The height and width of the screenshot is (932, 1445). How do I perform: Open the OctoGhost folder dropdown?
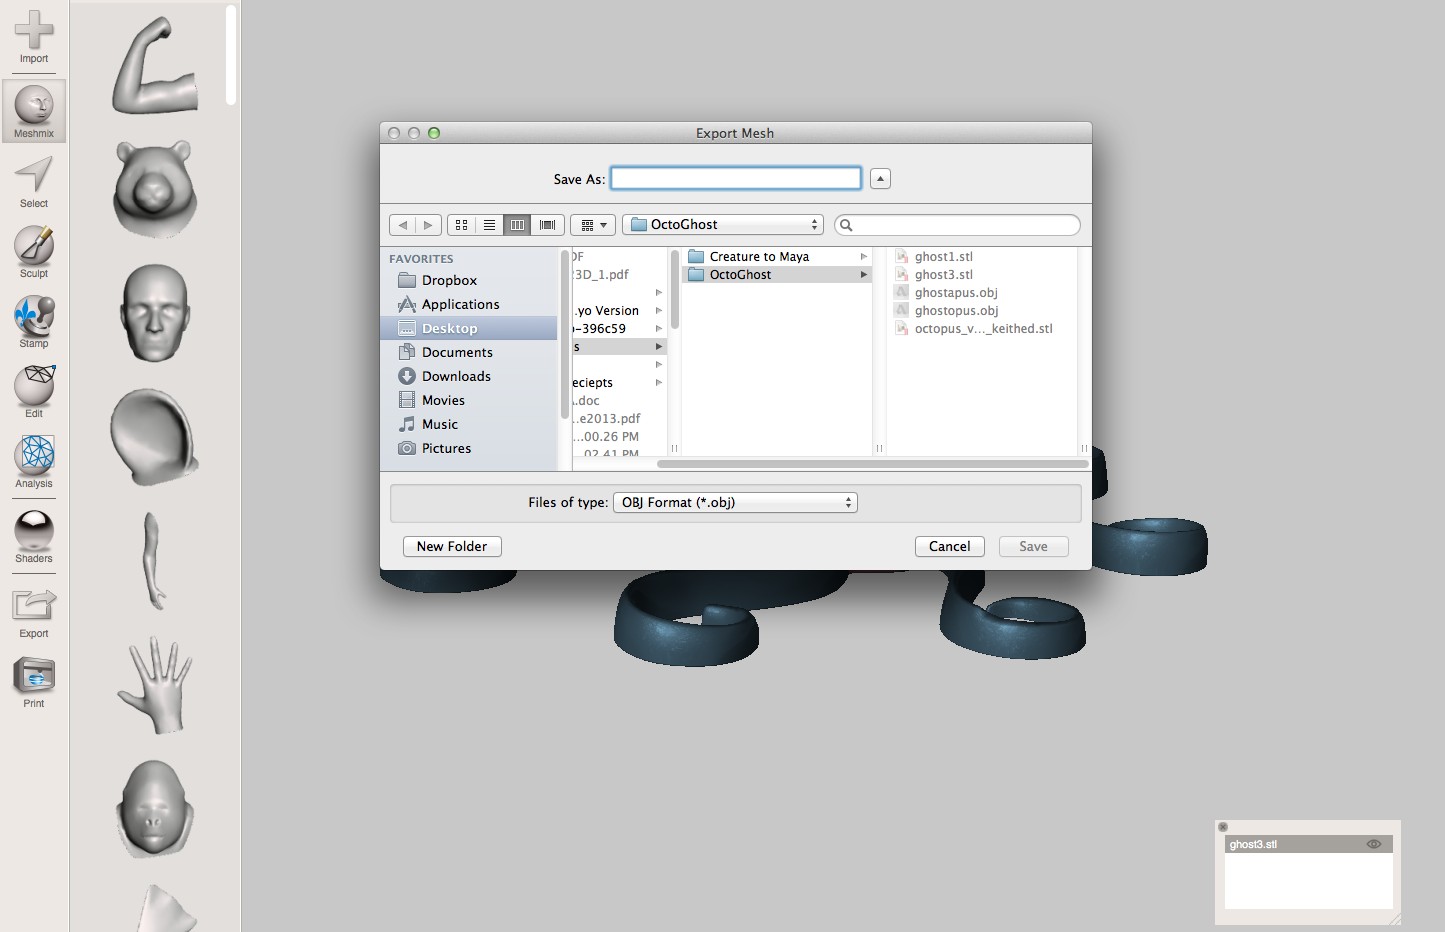coord(722,224)
